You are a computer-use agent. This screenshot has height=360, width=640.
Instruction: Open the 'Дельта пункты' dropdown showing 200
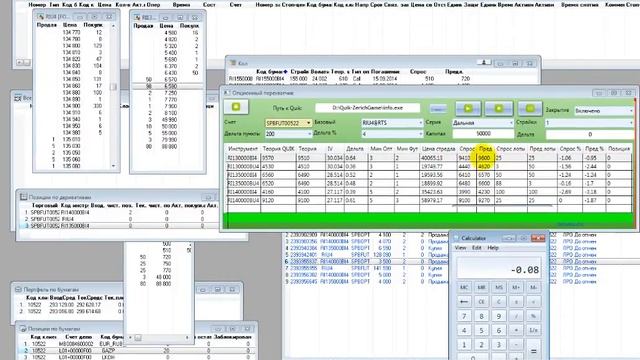(309, 134)
